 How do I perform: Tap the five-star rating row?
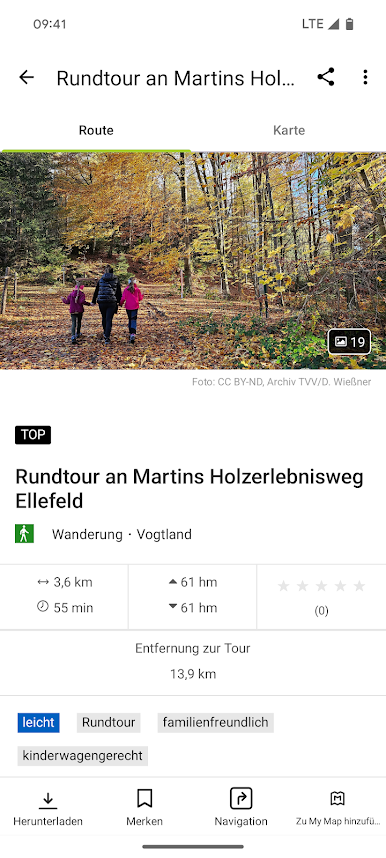click(x=321, y=586)
